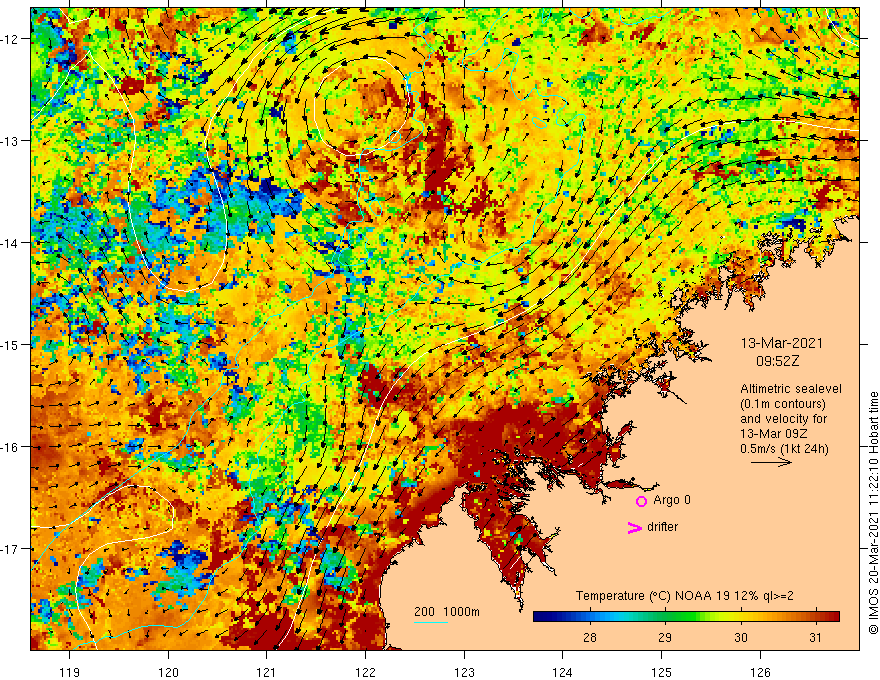Click the color bar value 30
This screenshot has width=880, height=680.
click(x=741, y=637)
